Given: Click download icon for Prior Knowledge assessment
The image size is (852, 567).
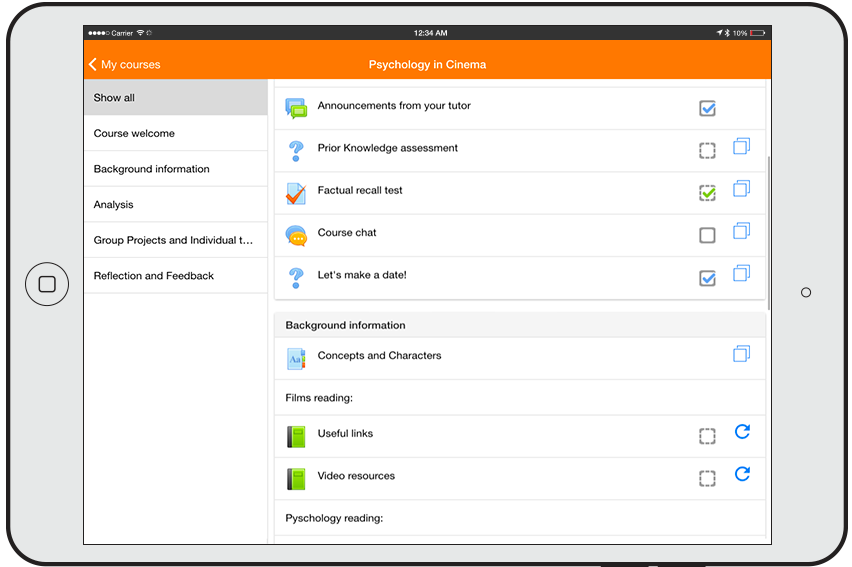Looking at the screenshot, I should (x=741, y=146).
